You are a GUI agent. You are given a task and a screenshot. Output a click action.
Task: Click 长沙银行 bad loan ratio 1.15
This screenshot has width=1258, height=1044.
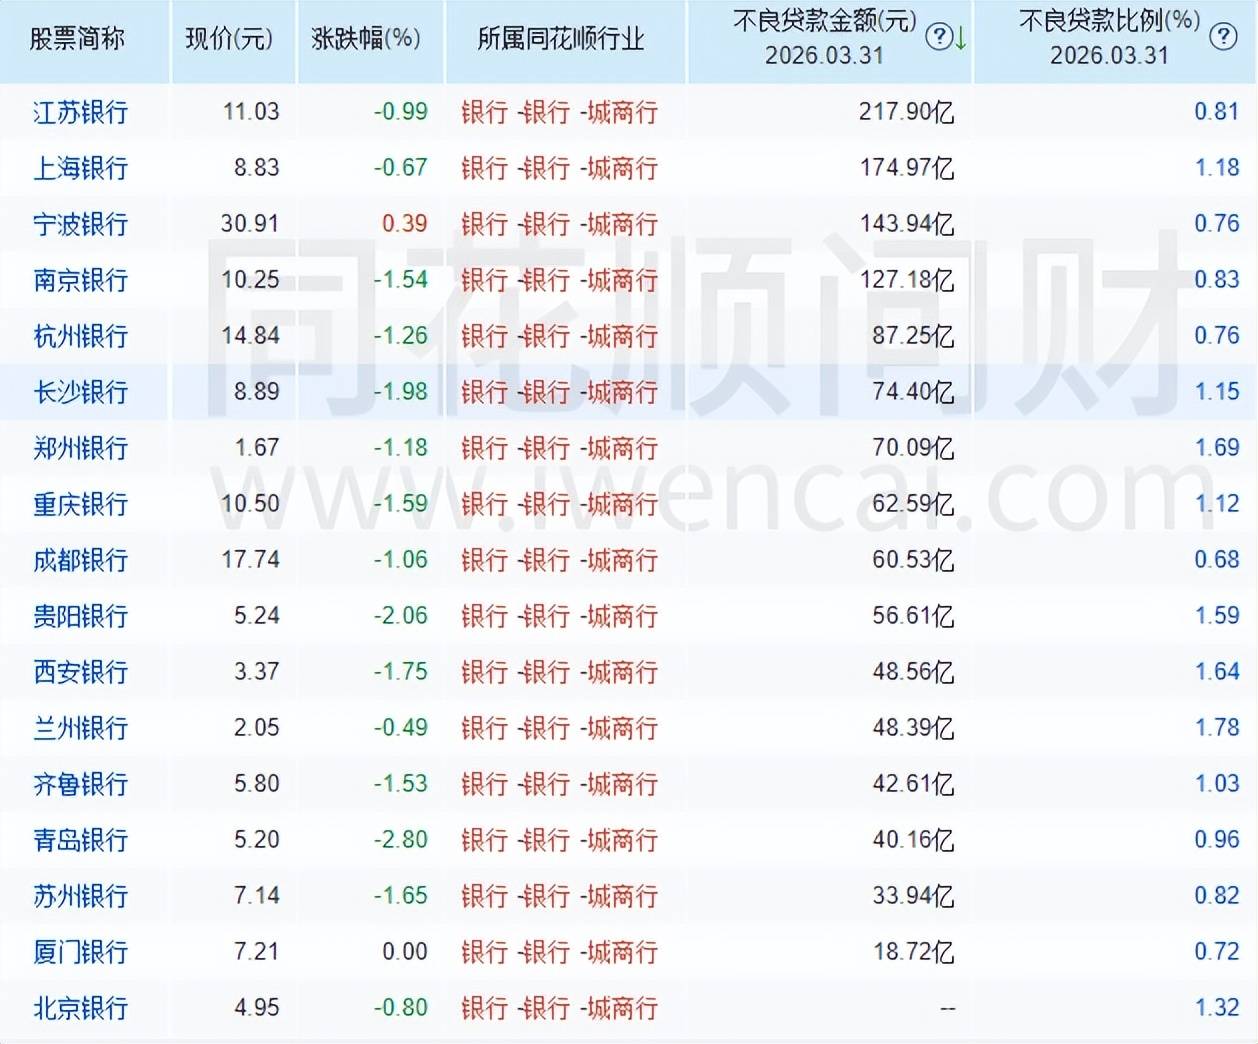click(x=1217, y=391)
